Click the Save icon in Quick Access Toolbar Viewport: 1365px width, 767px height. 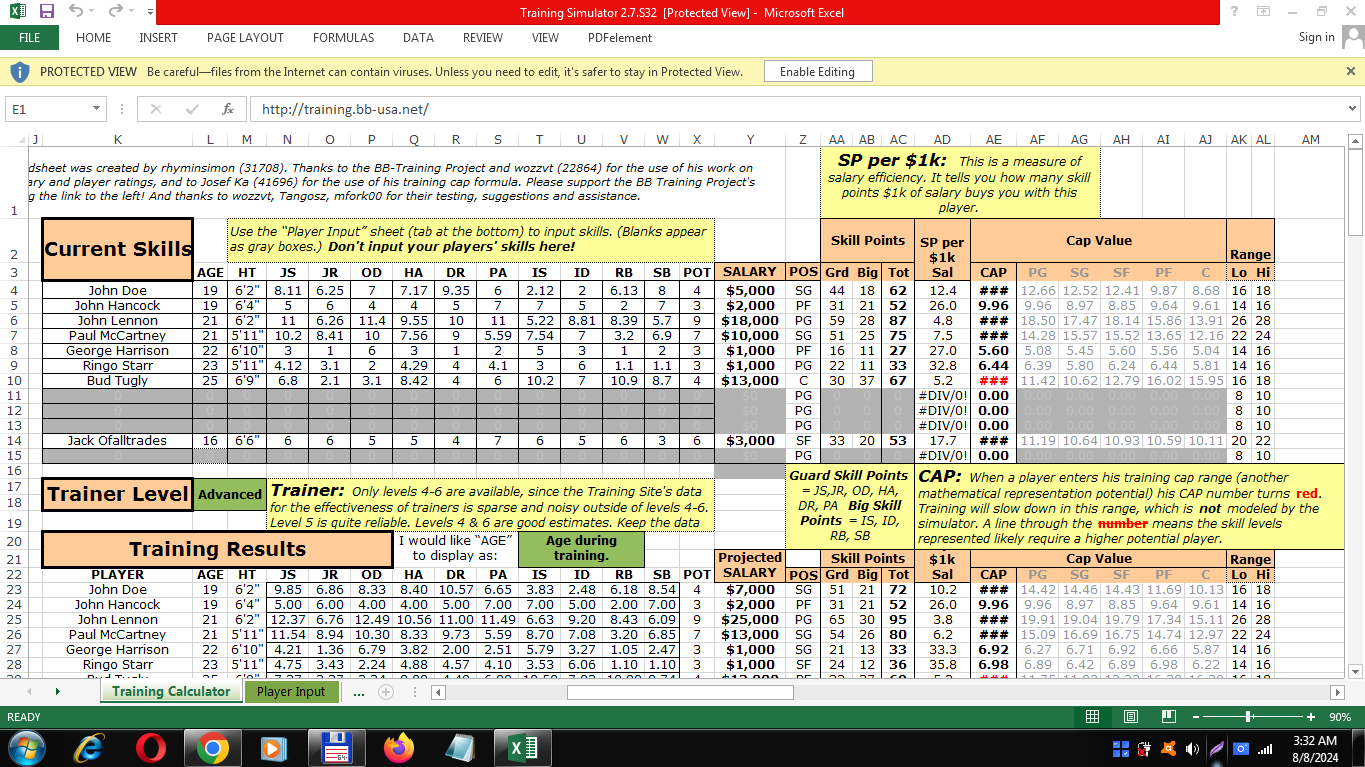pos(47,12)
